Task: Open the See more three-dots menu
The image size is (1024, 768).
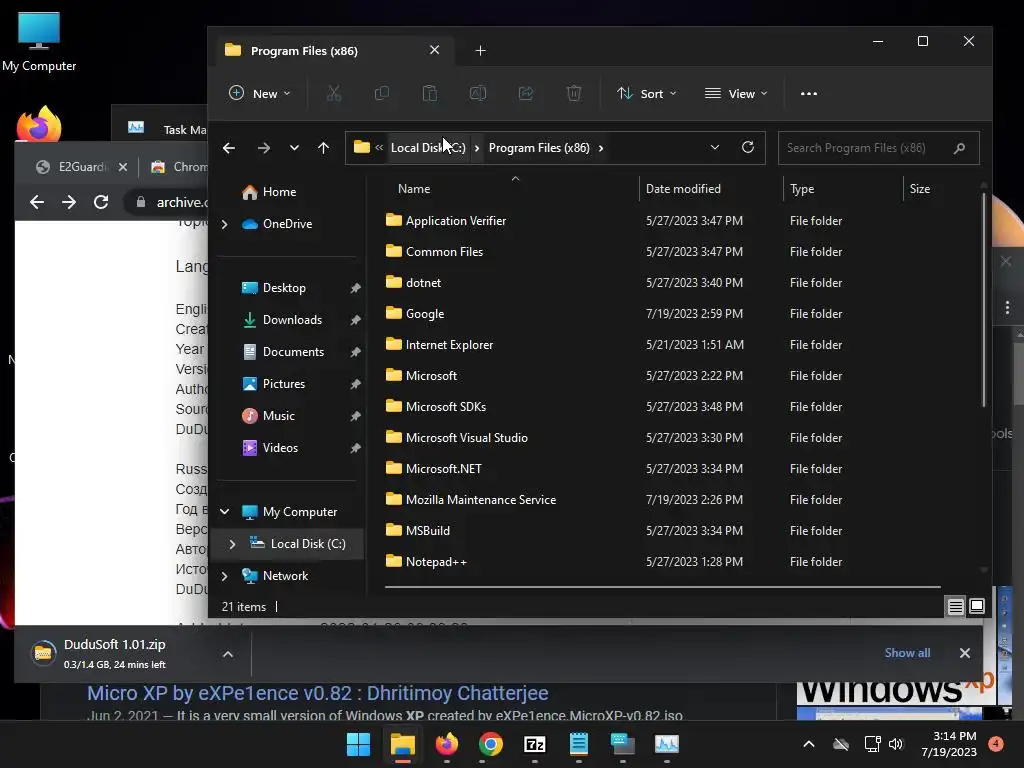Action: pyautogui.click(x=808, y=93)
